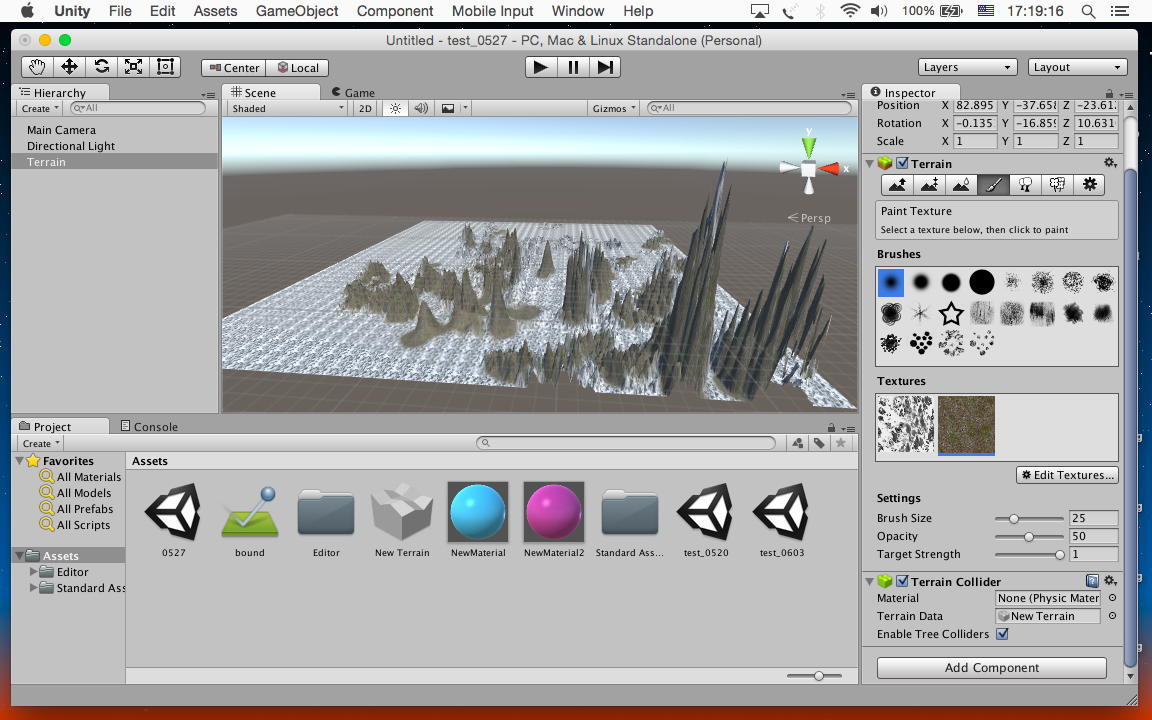Toggle scene lighting sun icon
This screenshot has width=1152, height=720.
coord(396,108)
